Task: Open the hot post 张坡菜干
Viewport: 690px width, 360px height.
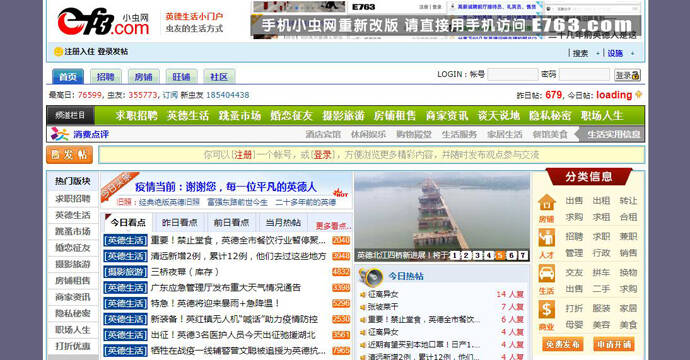Action: [x=383, y=307]
